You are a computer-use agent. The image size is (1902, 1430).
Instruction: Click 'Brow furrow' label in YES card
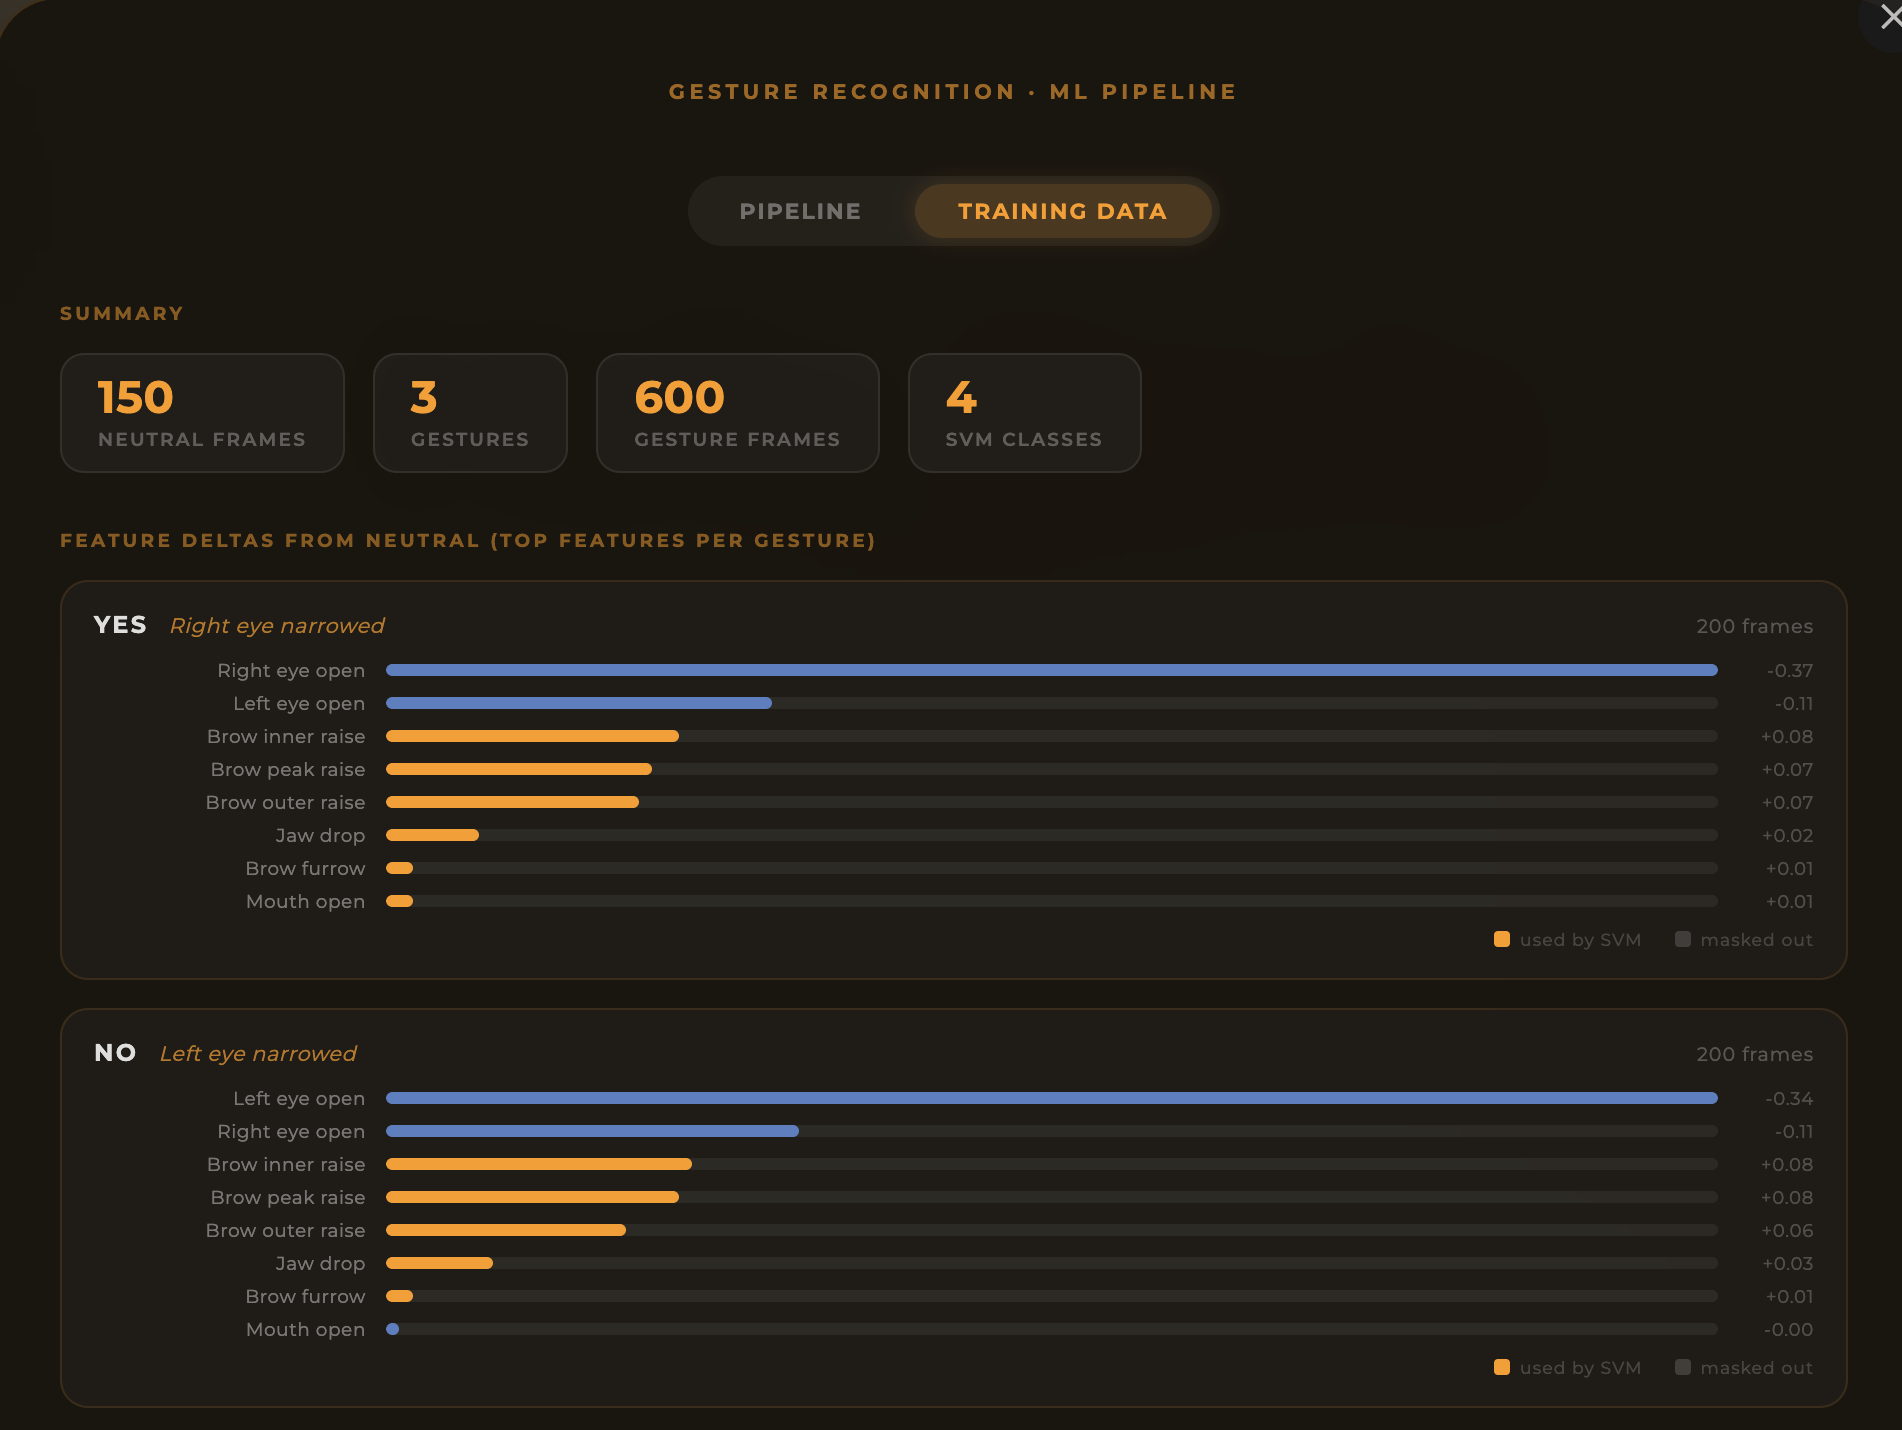306,868
